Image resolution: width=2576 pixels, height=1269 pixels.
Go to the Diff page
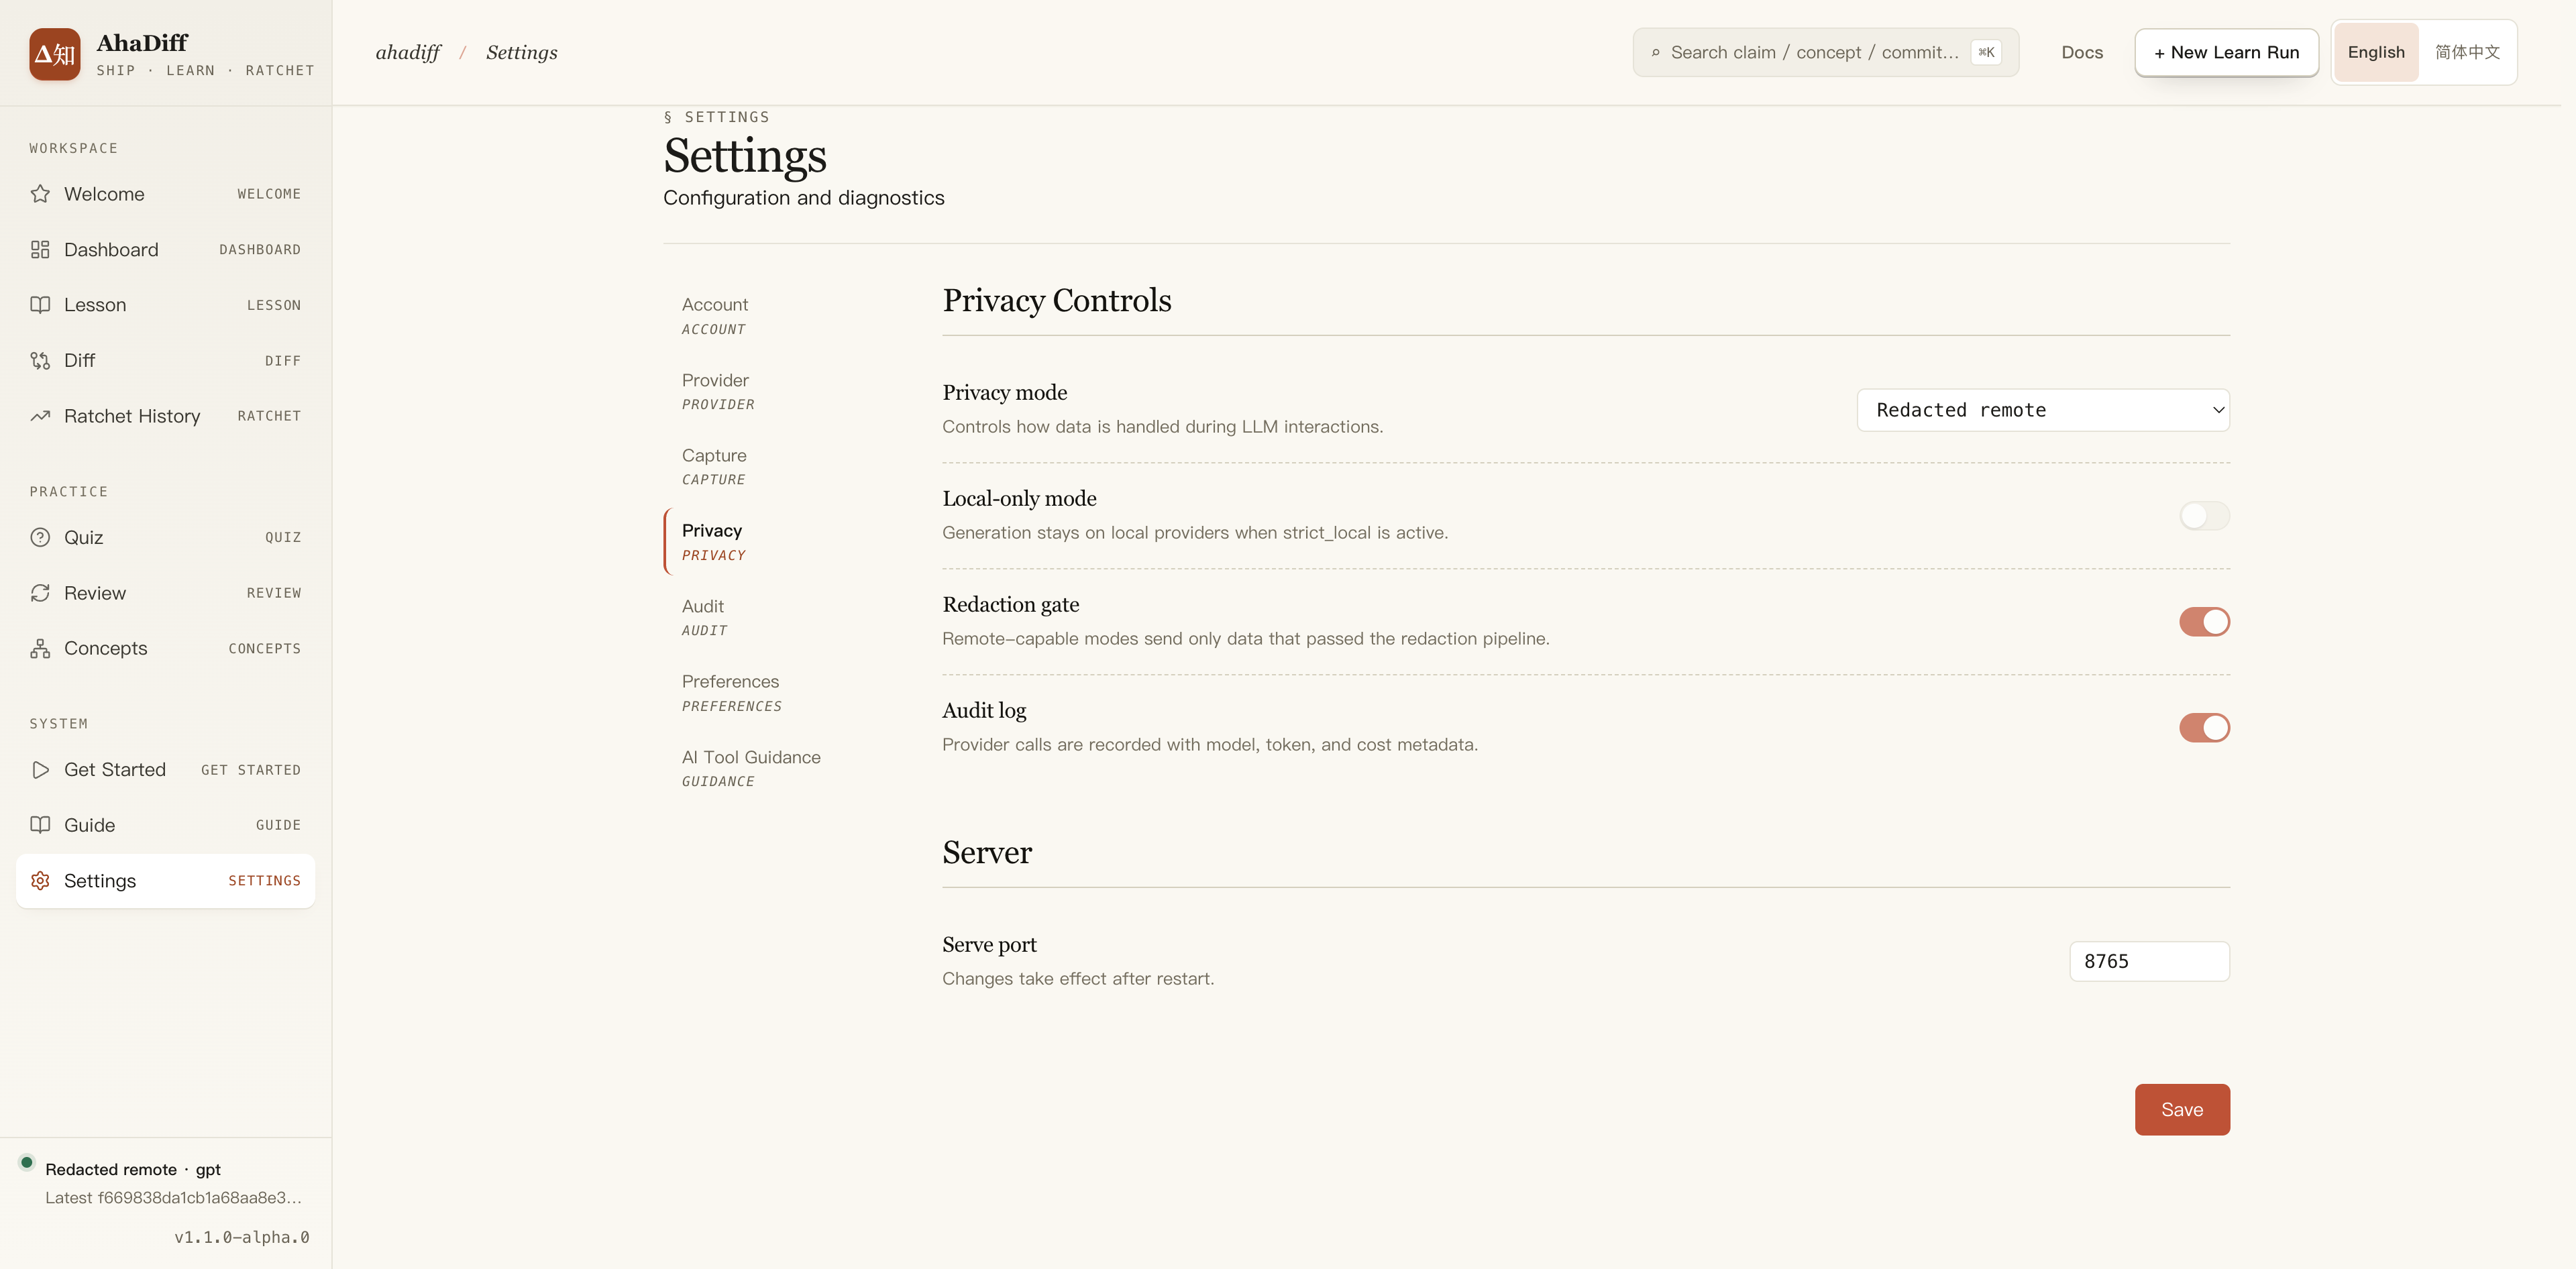click(x=165, y=360)
